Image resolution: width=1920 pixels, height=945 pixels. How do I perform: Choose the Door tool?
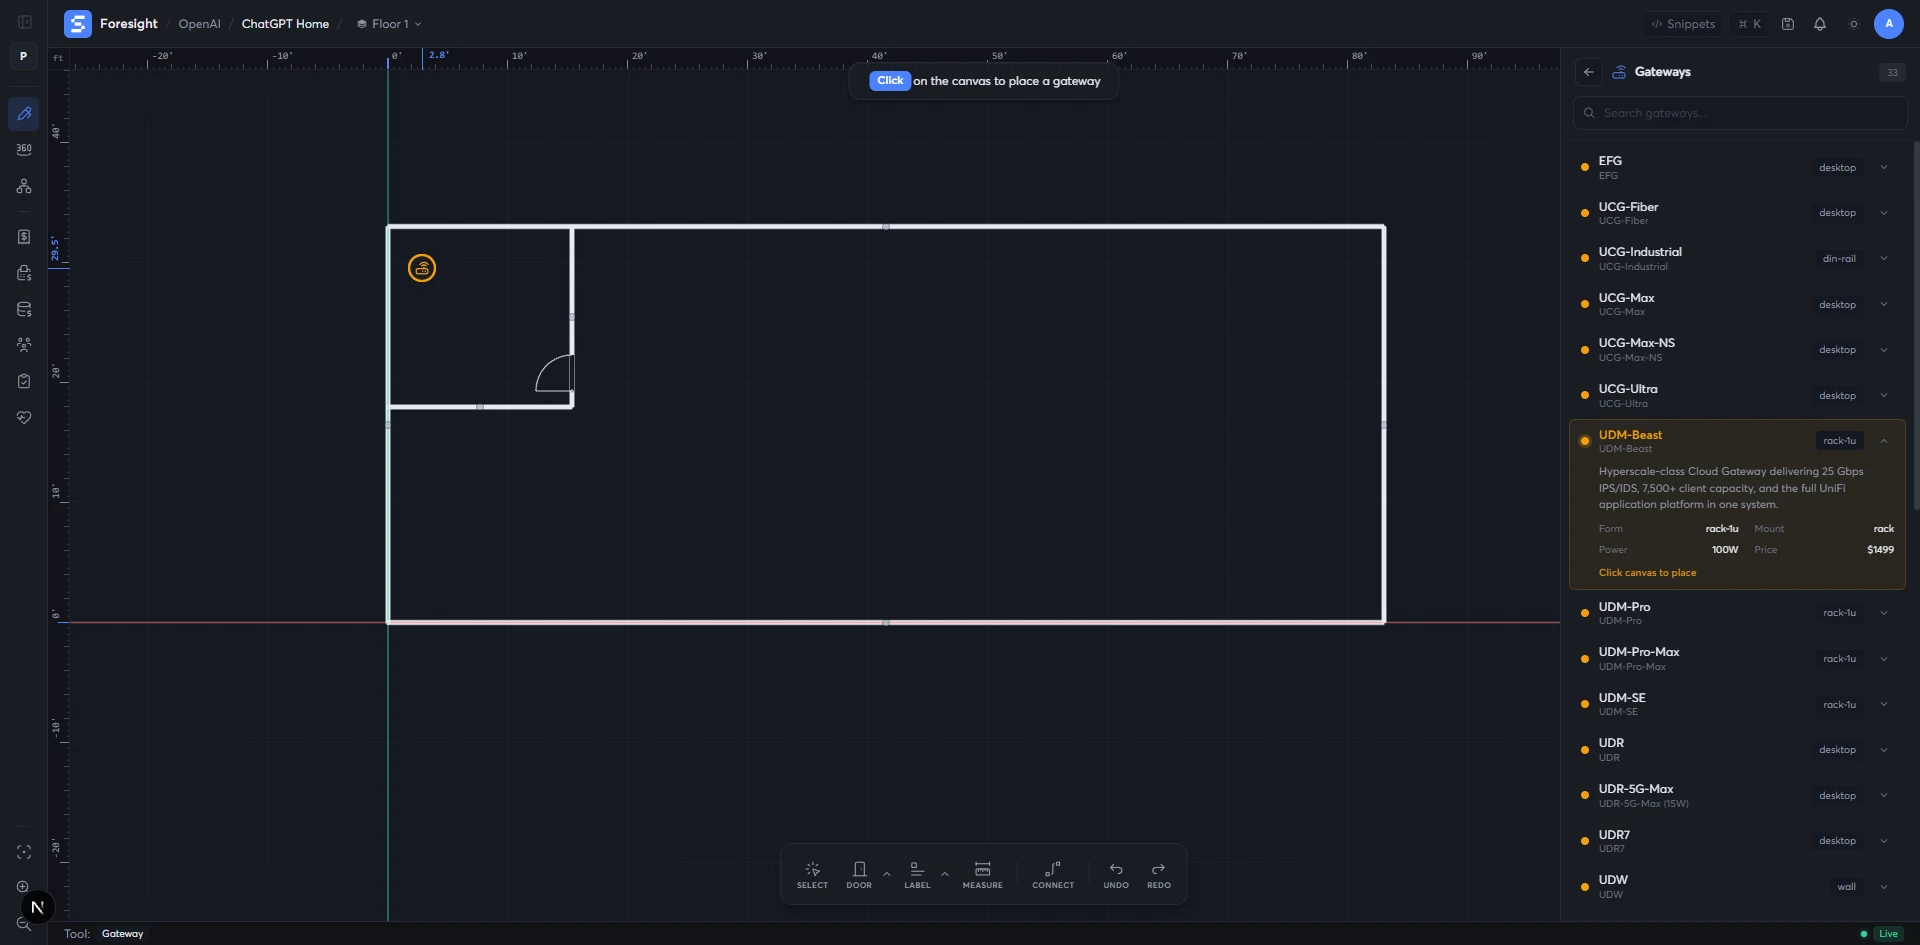[859, 875]
